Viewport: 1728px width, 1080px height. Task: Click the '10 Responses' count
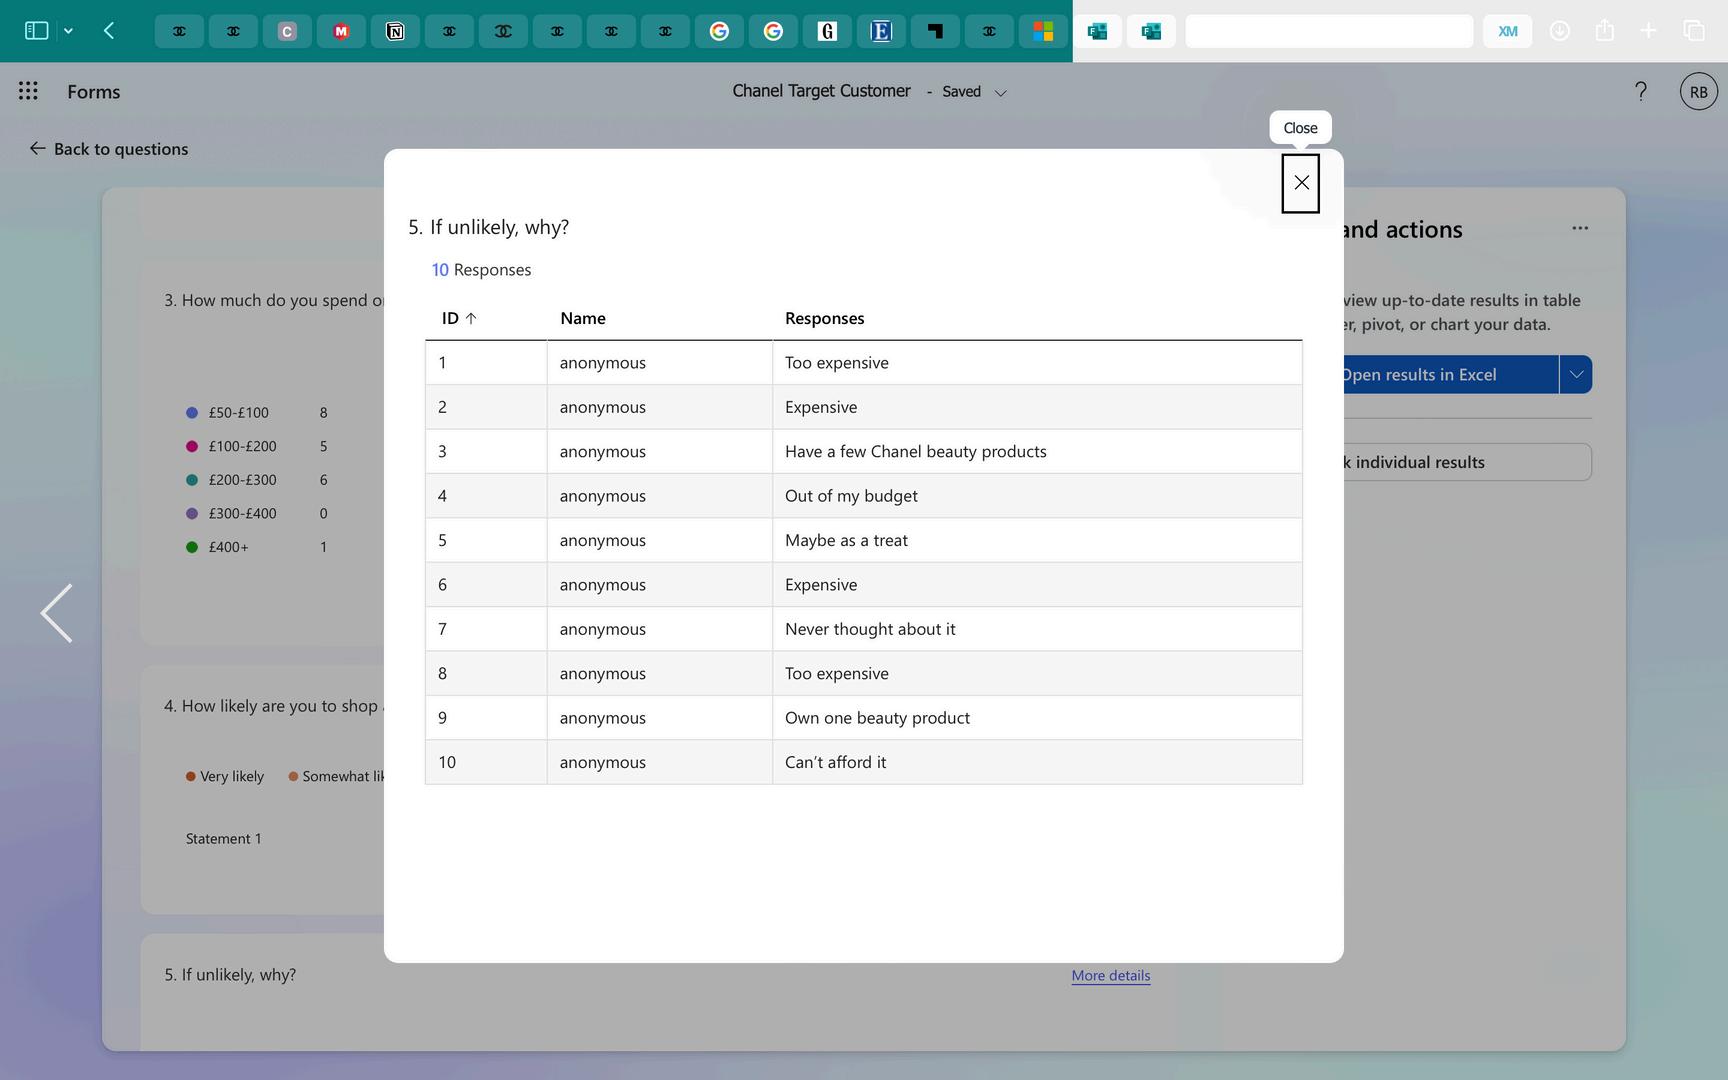click(481, 270)
